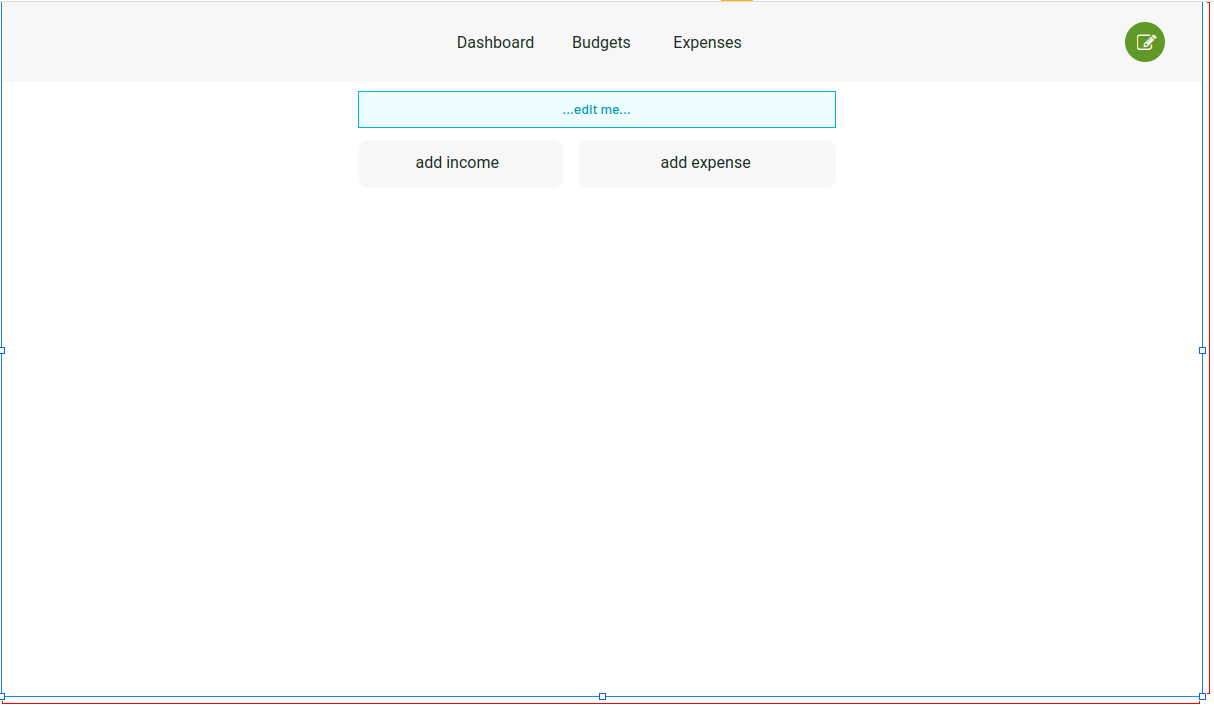1214x707 pixels.
Task: Click the right-edge selection handle
Action: coord(1200,350)
